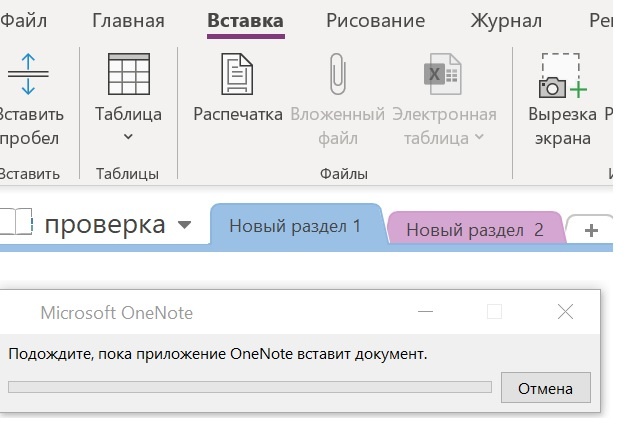Image resolution: width=632 pixels, height=433 pixels.
Task: Click the Вложенный файл paperclip icon
Action: pyautogui.click(x=338, y=74)
